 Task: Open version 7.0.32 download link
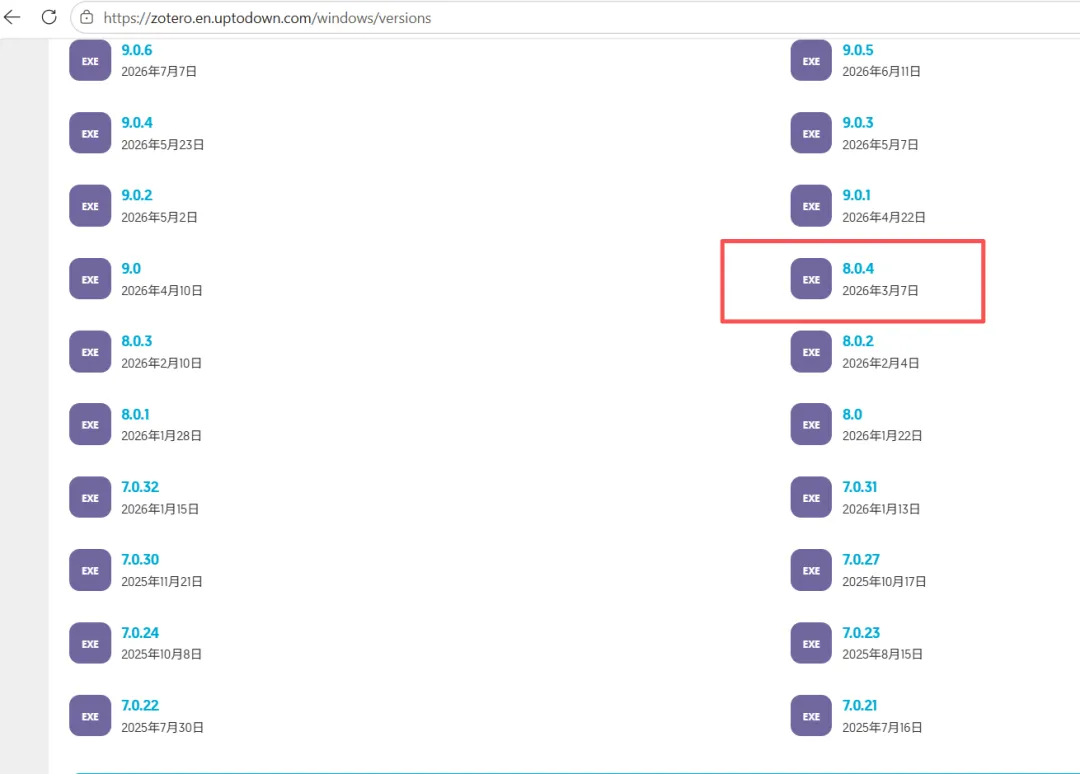(140, 487)
